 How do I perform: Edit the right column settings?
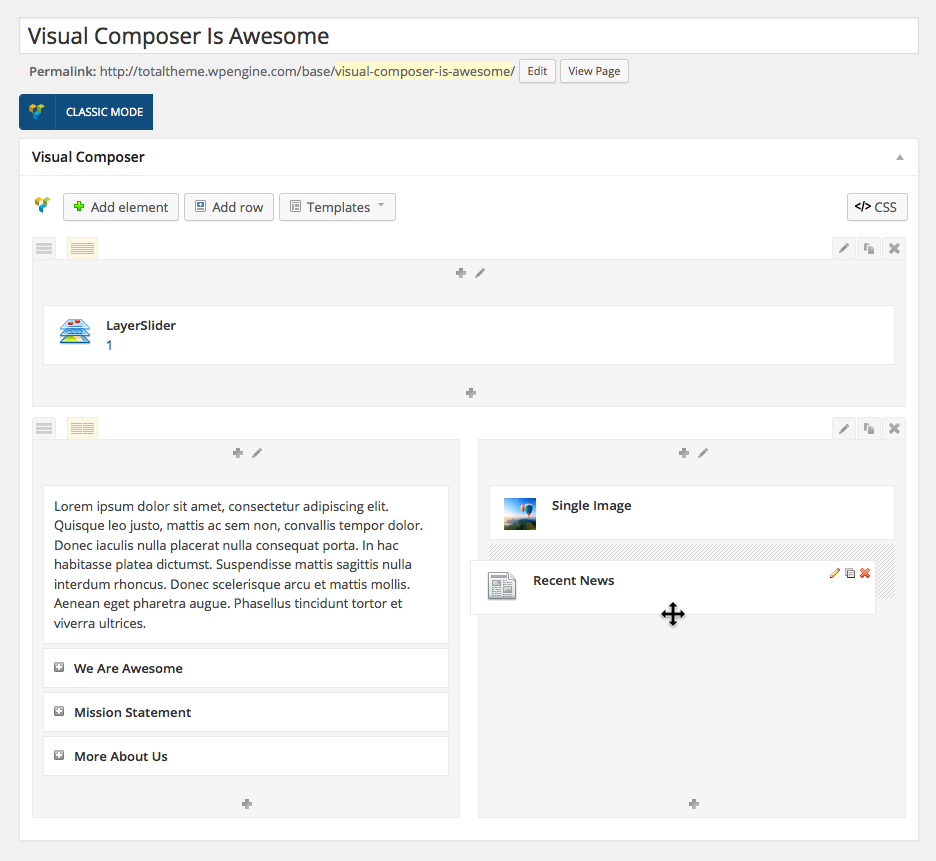(x=703, y=453)
